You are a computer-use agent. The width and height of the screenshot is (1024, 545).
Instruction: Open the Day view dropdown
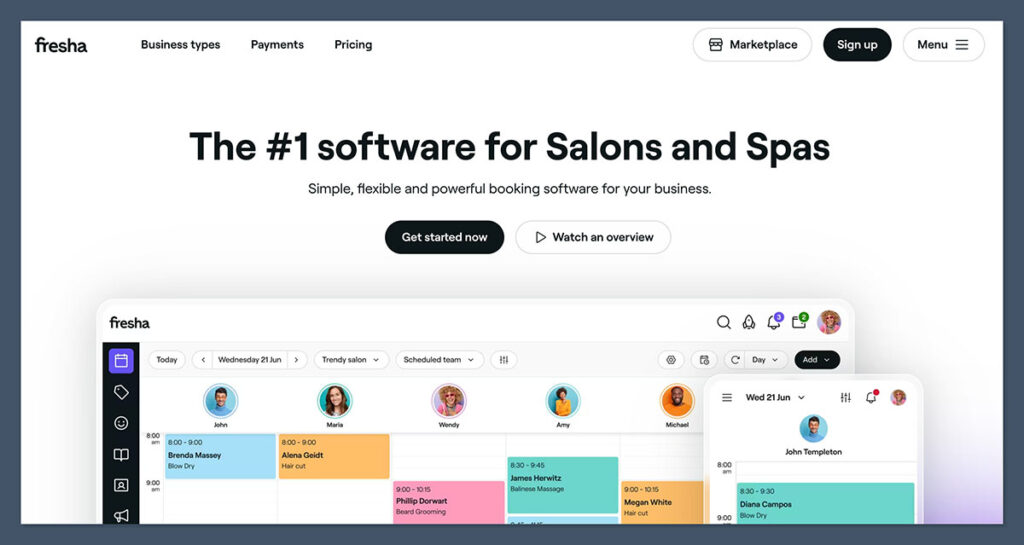(765, 360)
